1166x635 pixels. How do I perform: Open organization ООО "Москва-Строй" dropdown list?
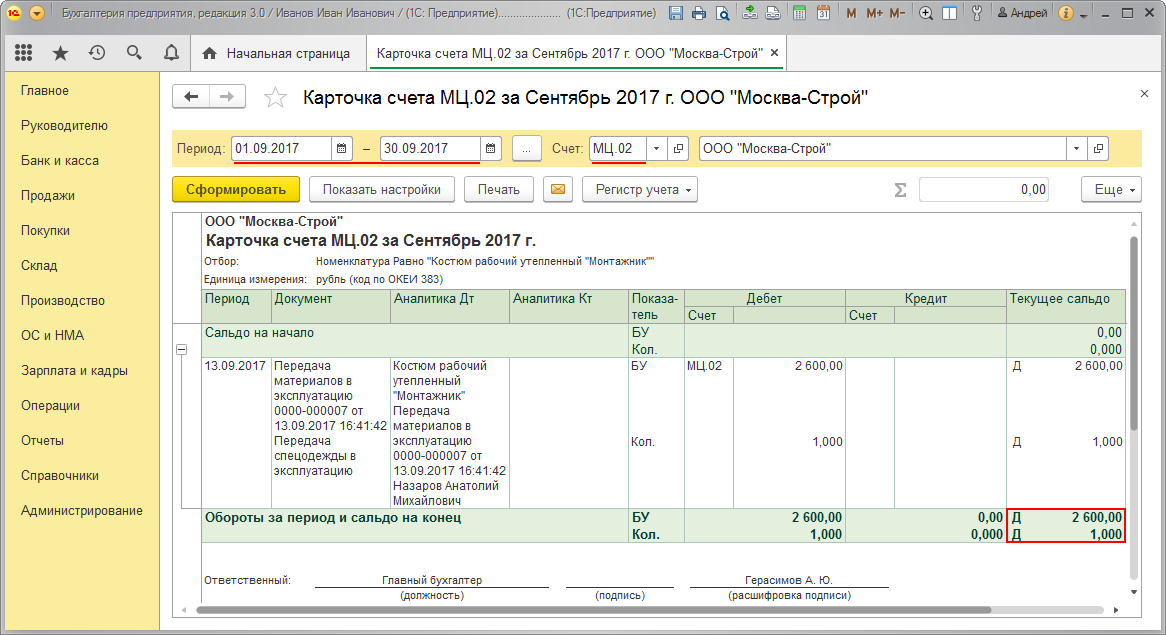tap(1076, 148)
